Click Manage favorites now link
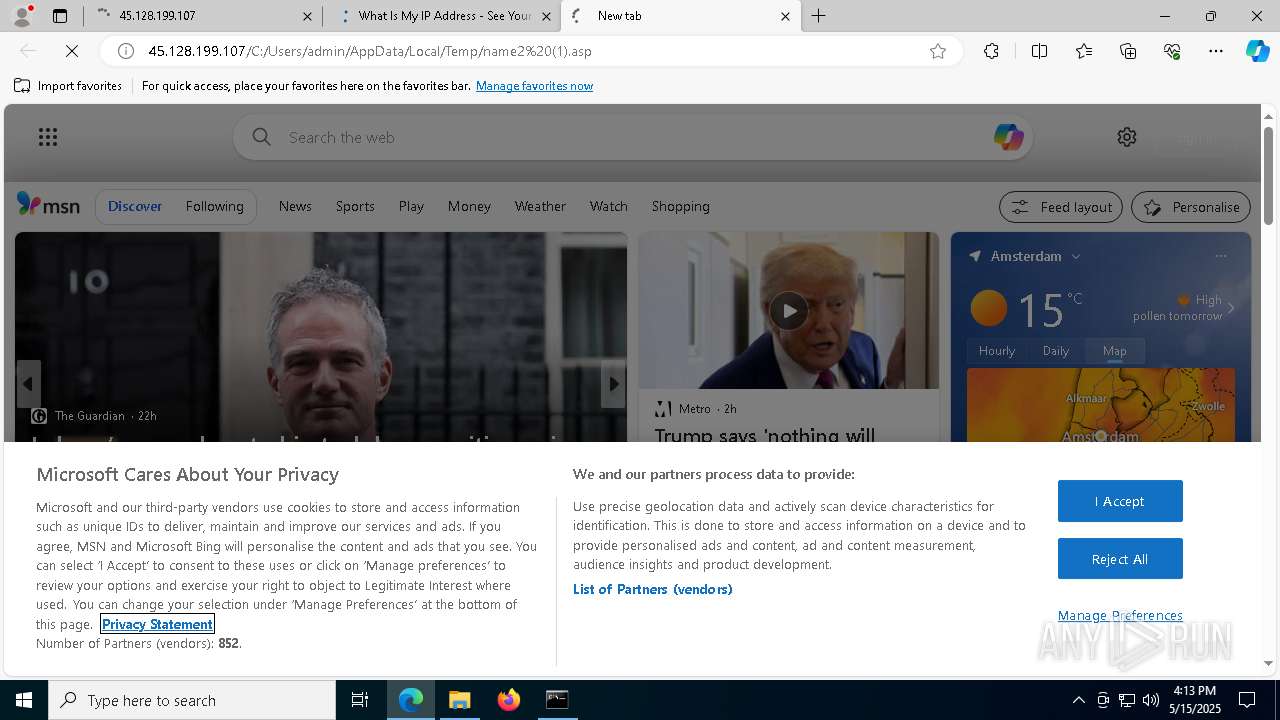The width and height of the screenshot is (1280, 720). (534, 86)
